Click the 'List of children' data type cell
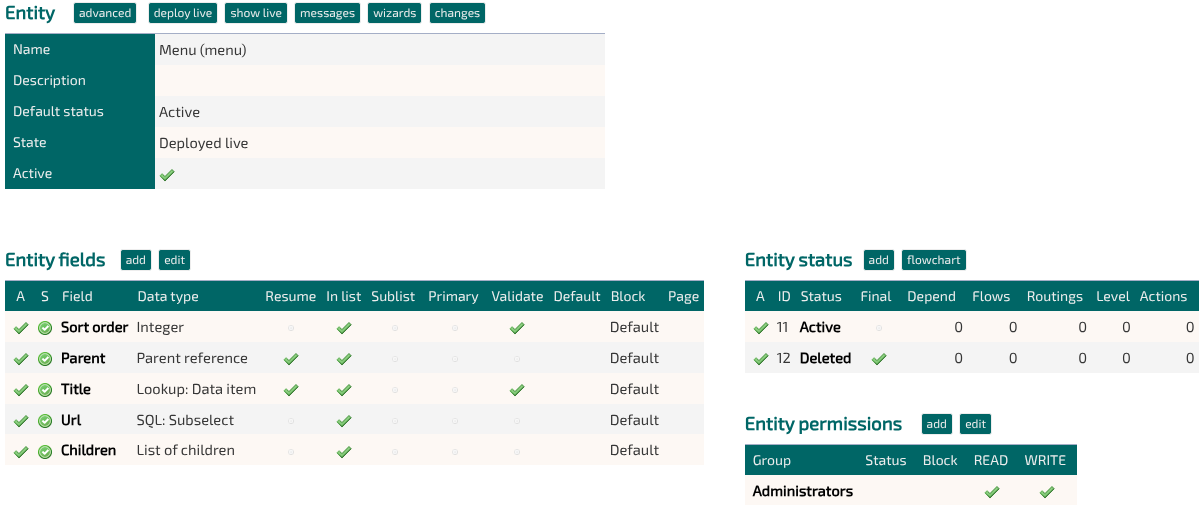 pyautogui.click(x=186, y=450)
